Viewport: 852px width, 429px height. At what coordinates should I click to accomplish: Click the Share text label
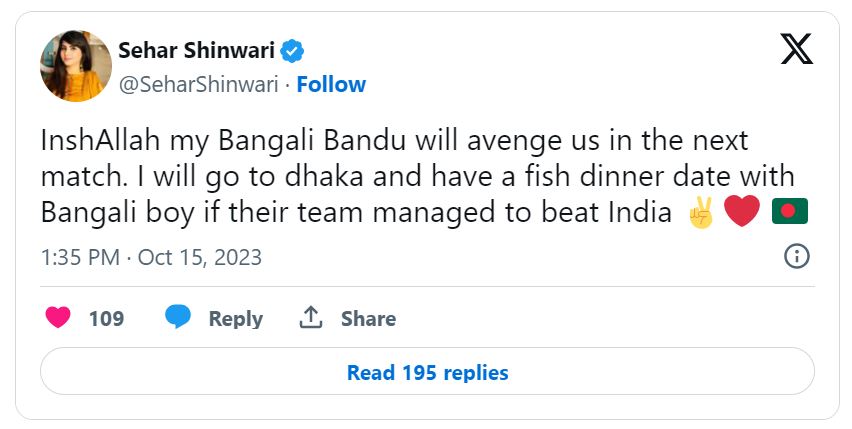pos(368,318)
